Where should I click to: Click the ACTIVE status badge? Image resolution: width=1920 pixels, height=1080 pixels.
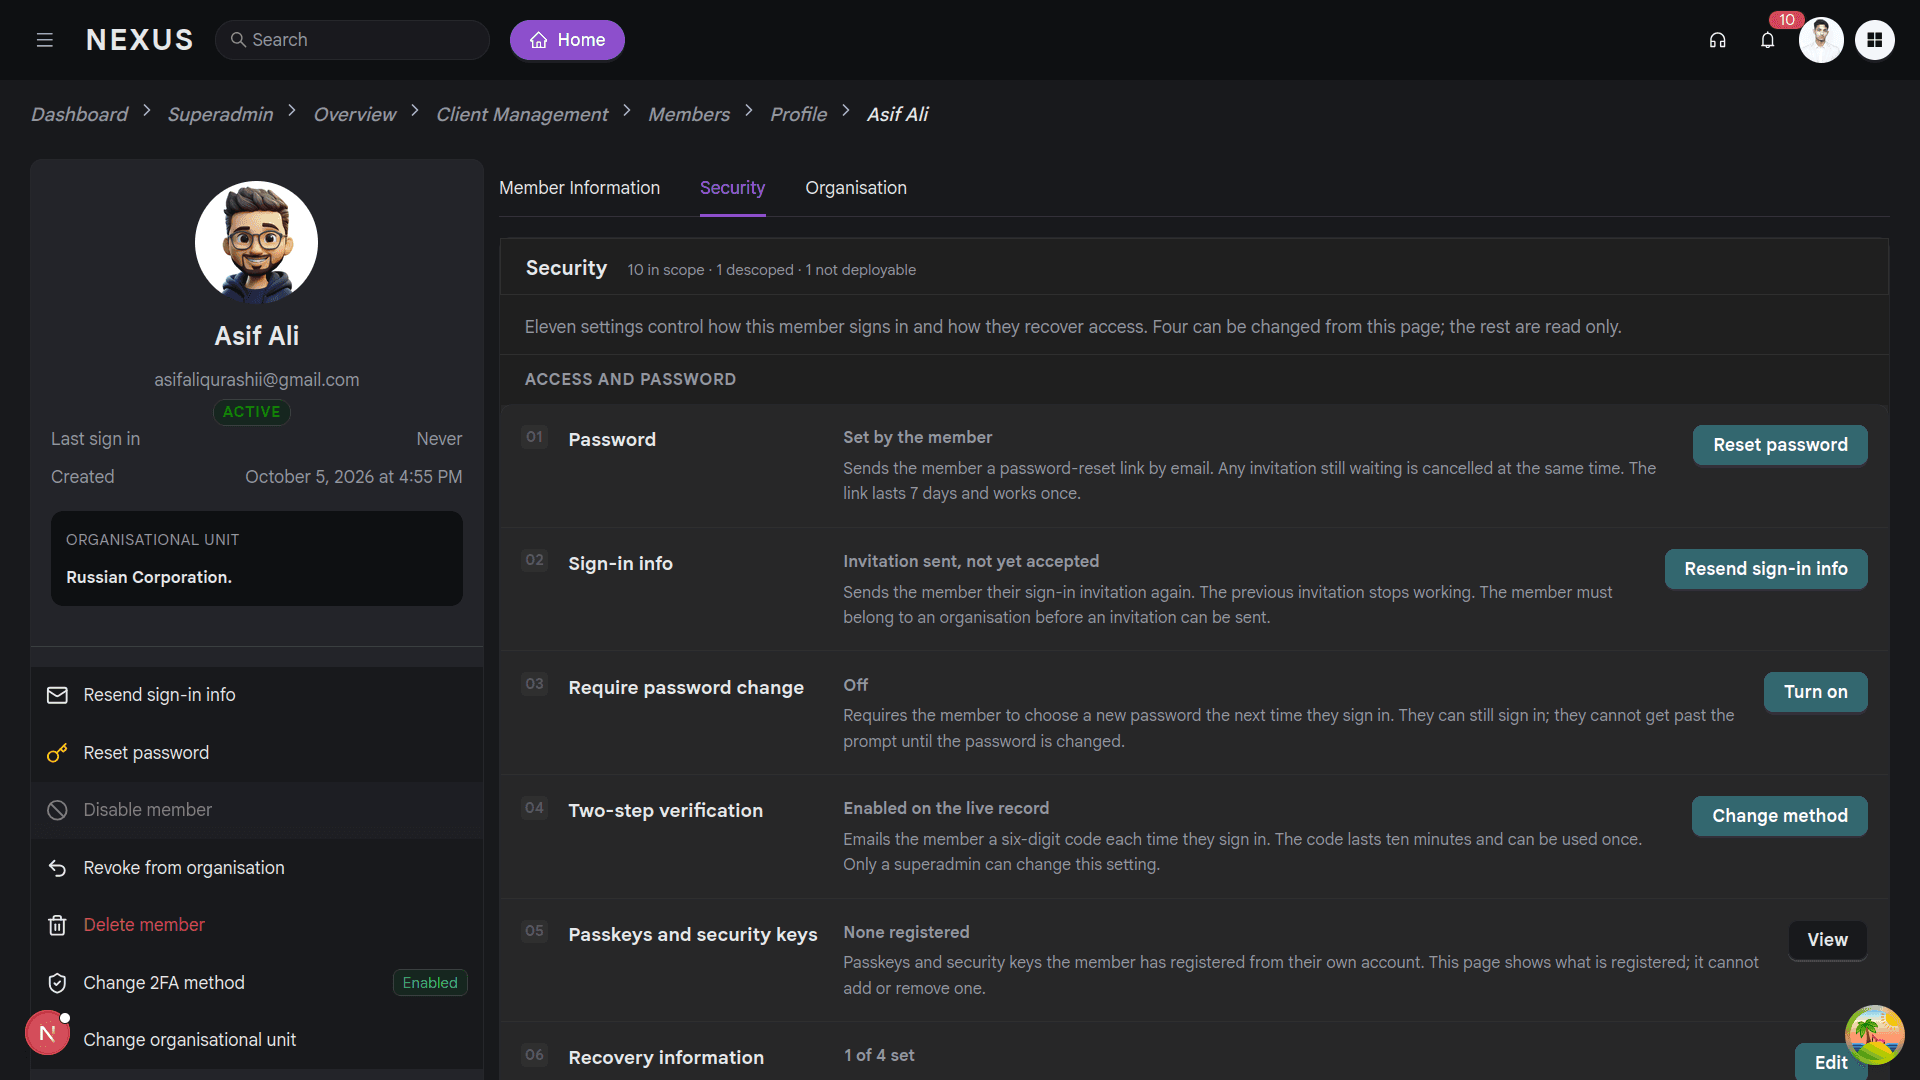pyautogui.click(x=251, y=412)
